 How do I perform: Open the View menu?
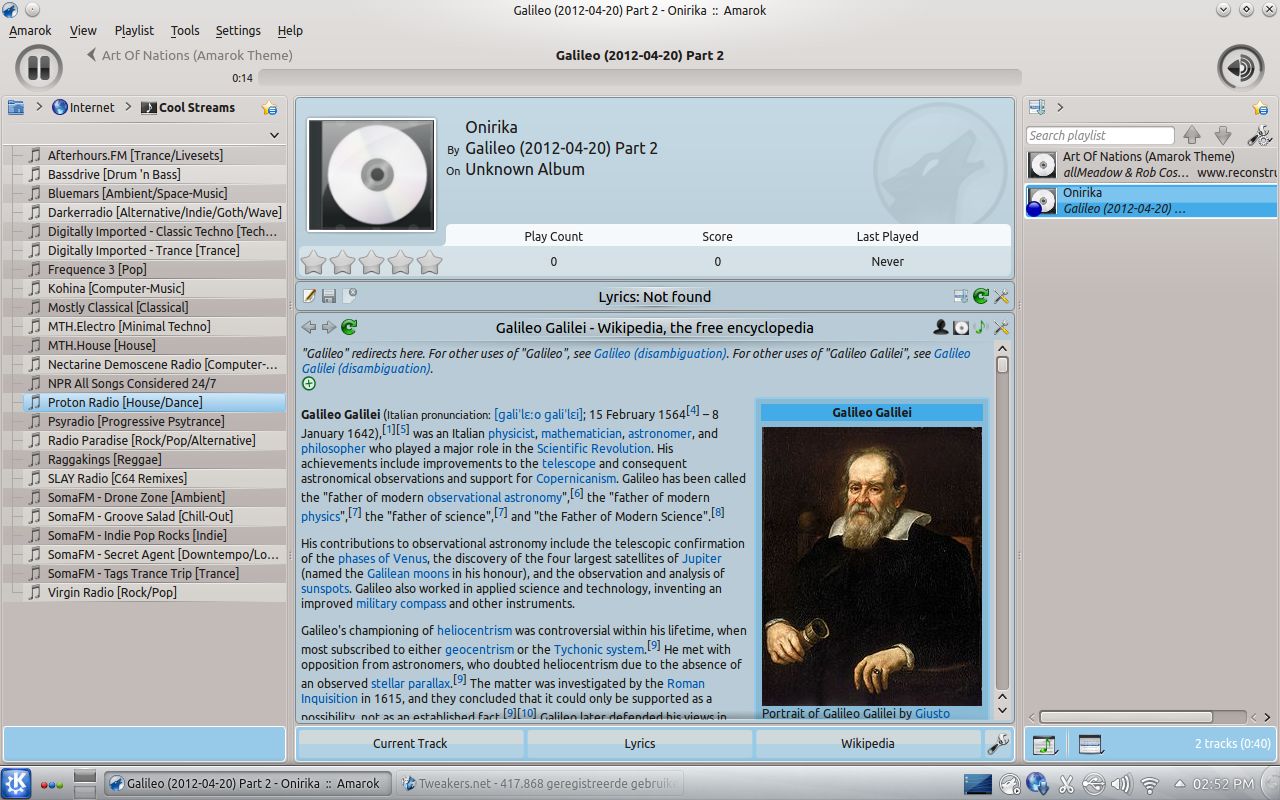click(x=83, y=30)
